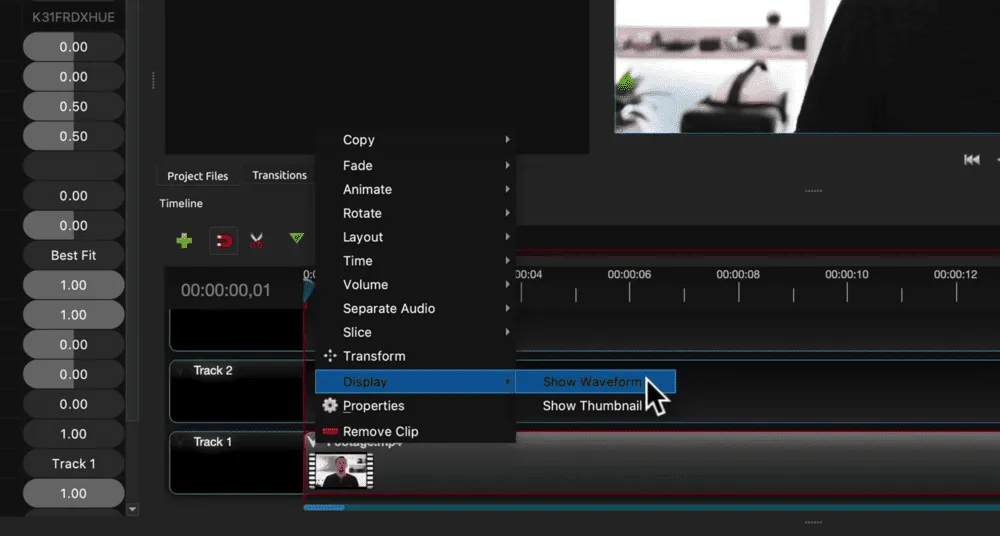The width and height of the screenshot is (1000, 536).
Task: Click the green Add Track plus icon
Action: (x=184, y=240)
